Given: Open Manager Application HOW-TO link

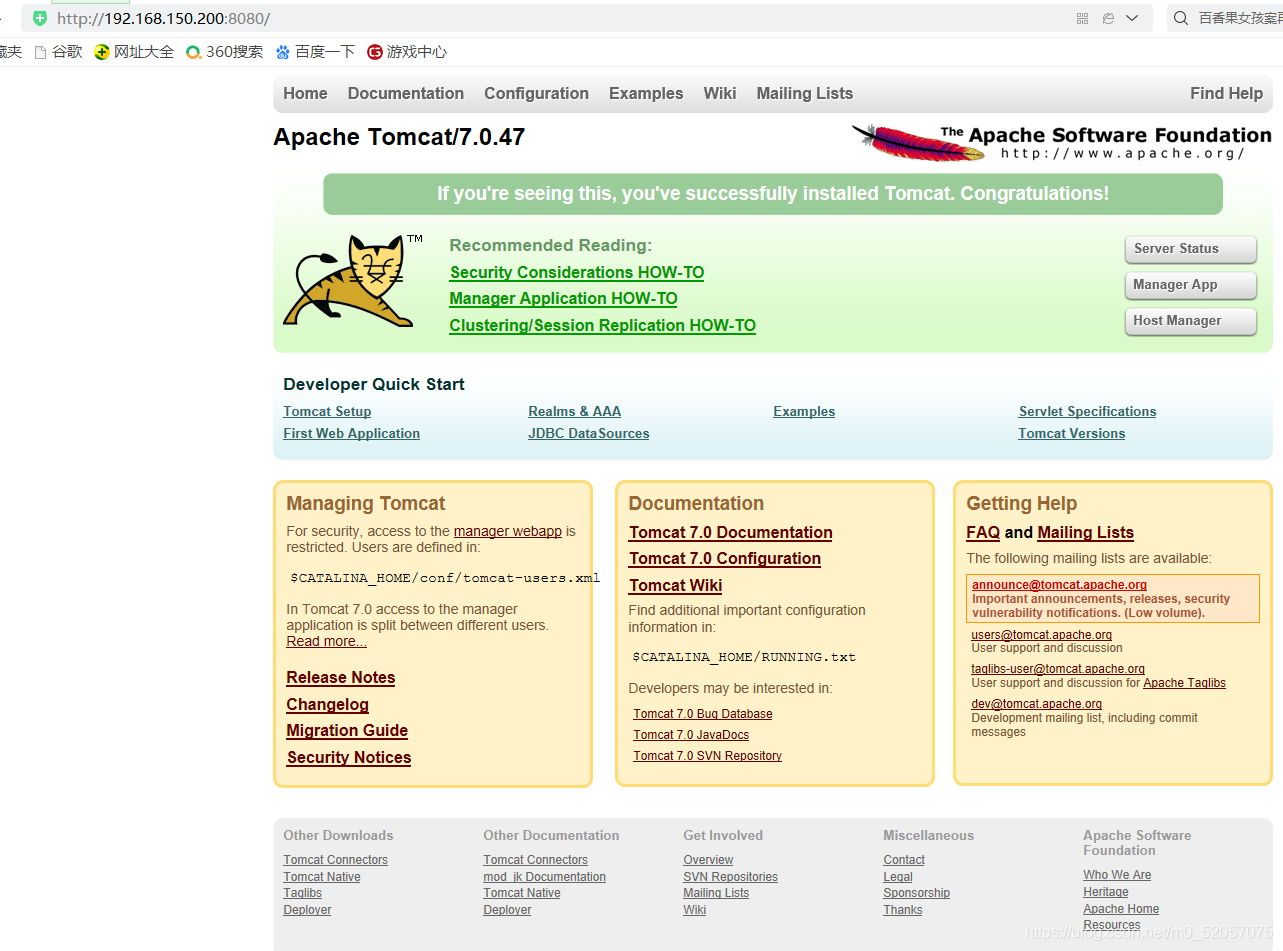Looking at the screenshot, I should pos(563,298).
